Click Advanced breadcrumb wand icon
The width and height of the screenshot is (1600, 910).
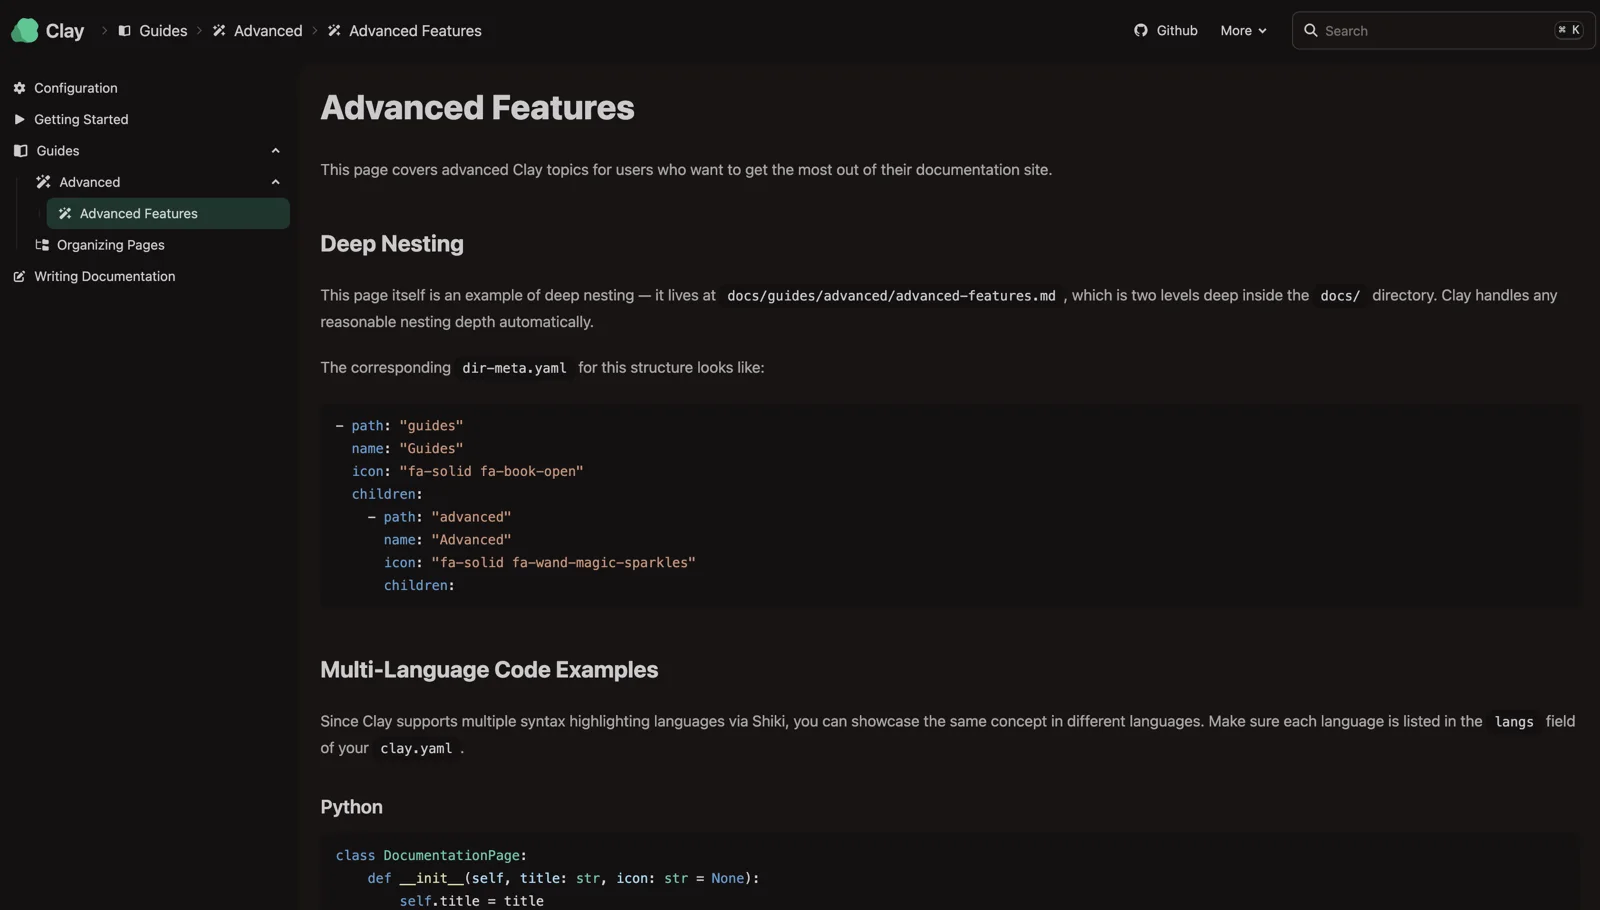(219, 31)
